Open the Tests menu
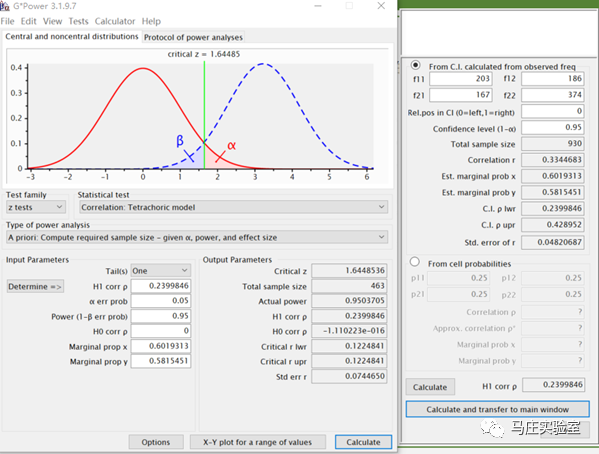The width and height of the screenshot is (599, 454). coord(78,21)
